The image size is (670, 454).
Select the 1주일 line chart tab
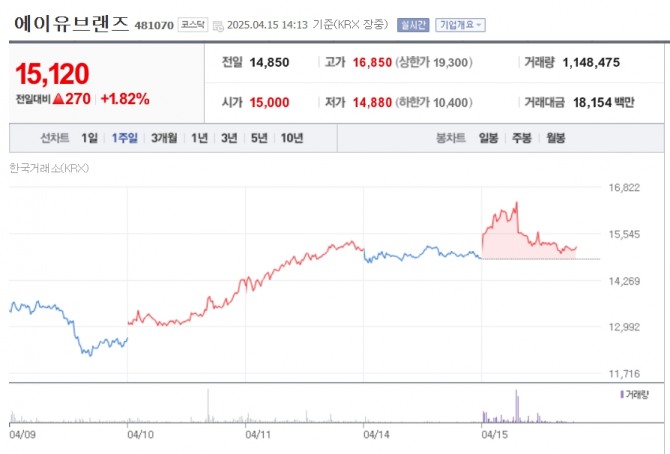click(x=124, y=138)
